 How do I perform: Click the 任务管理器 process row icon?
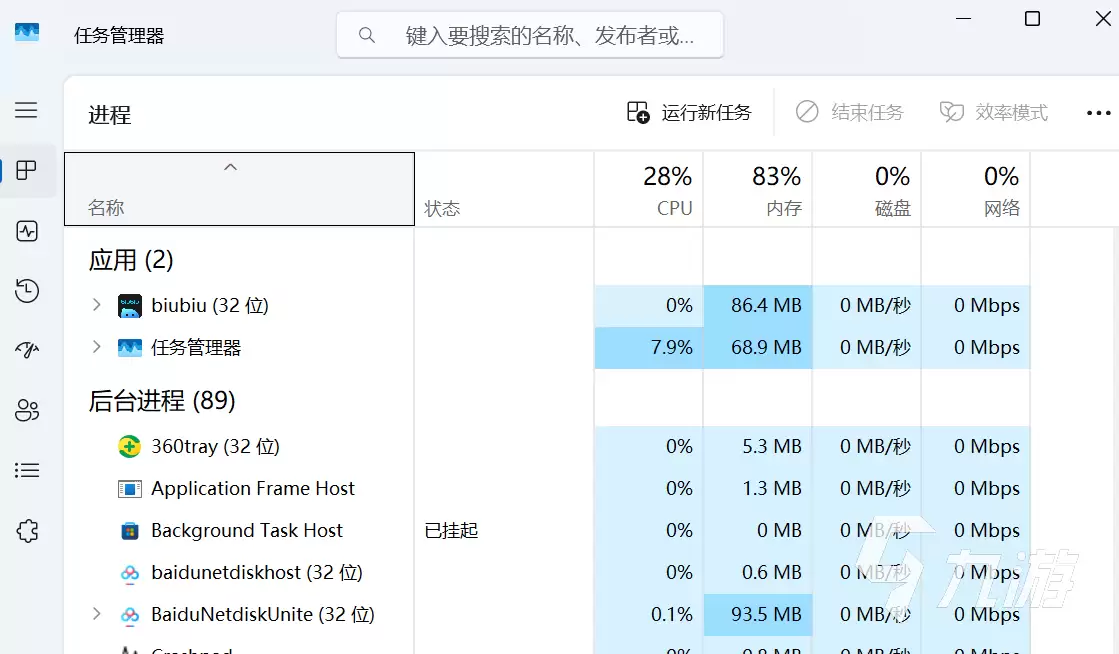tap(129, 348)
